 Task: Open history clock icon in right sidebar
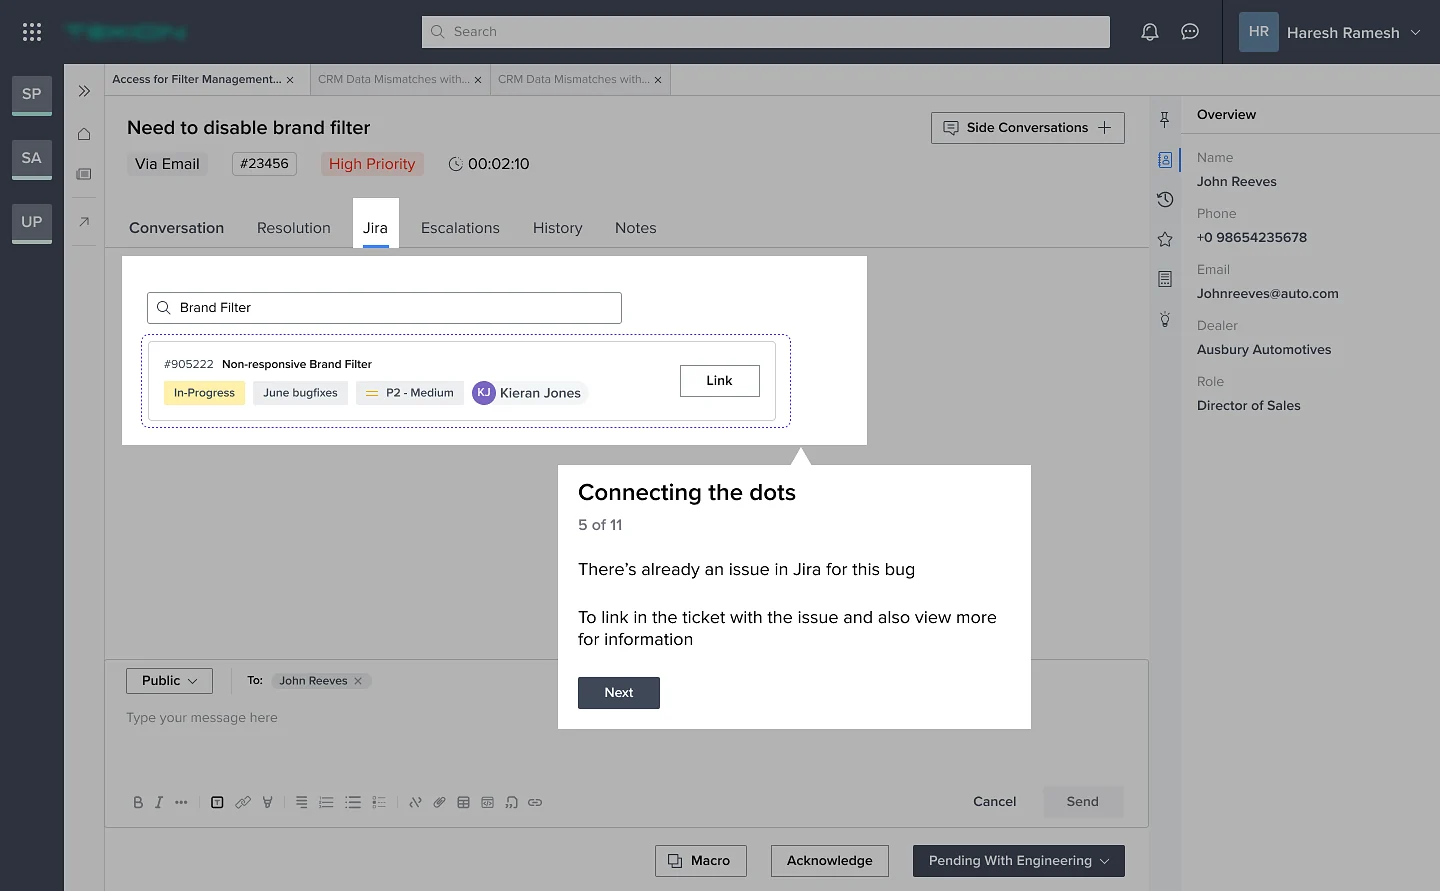(1165, 200)
